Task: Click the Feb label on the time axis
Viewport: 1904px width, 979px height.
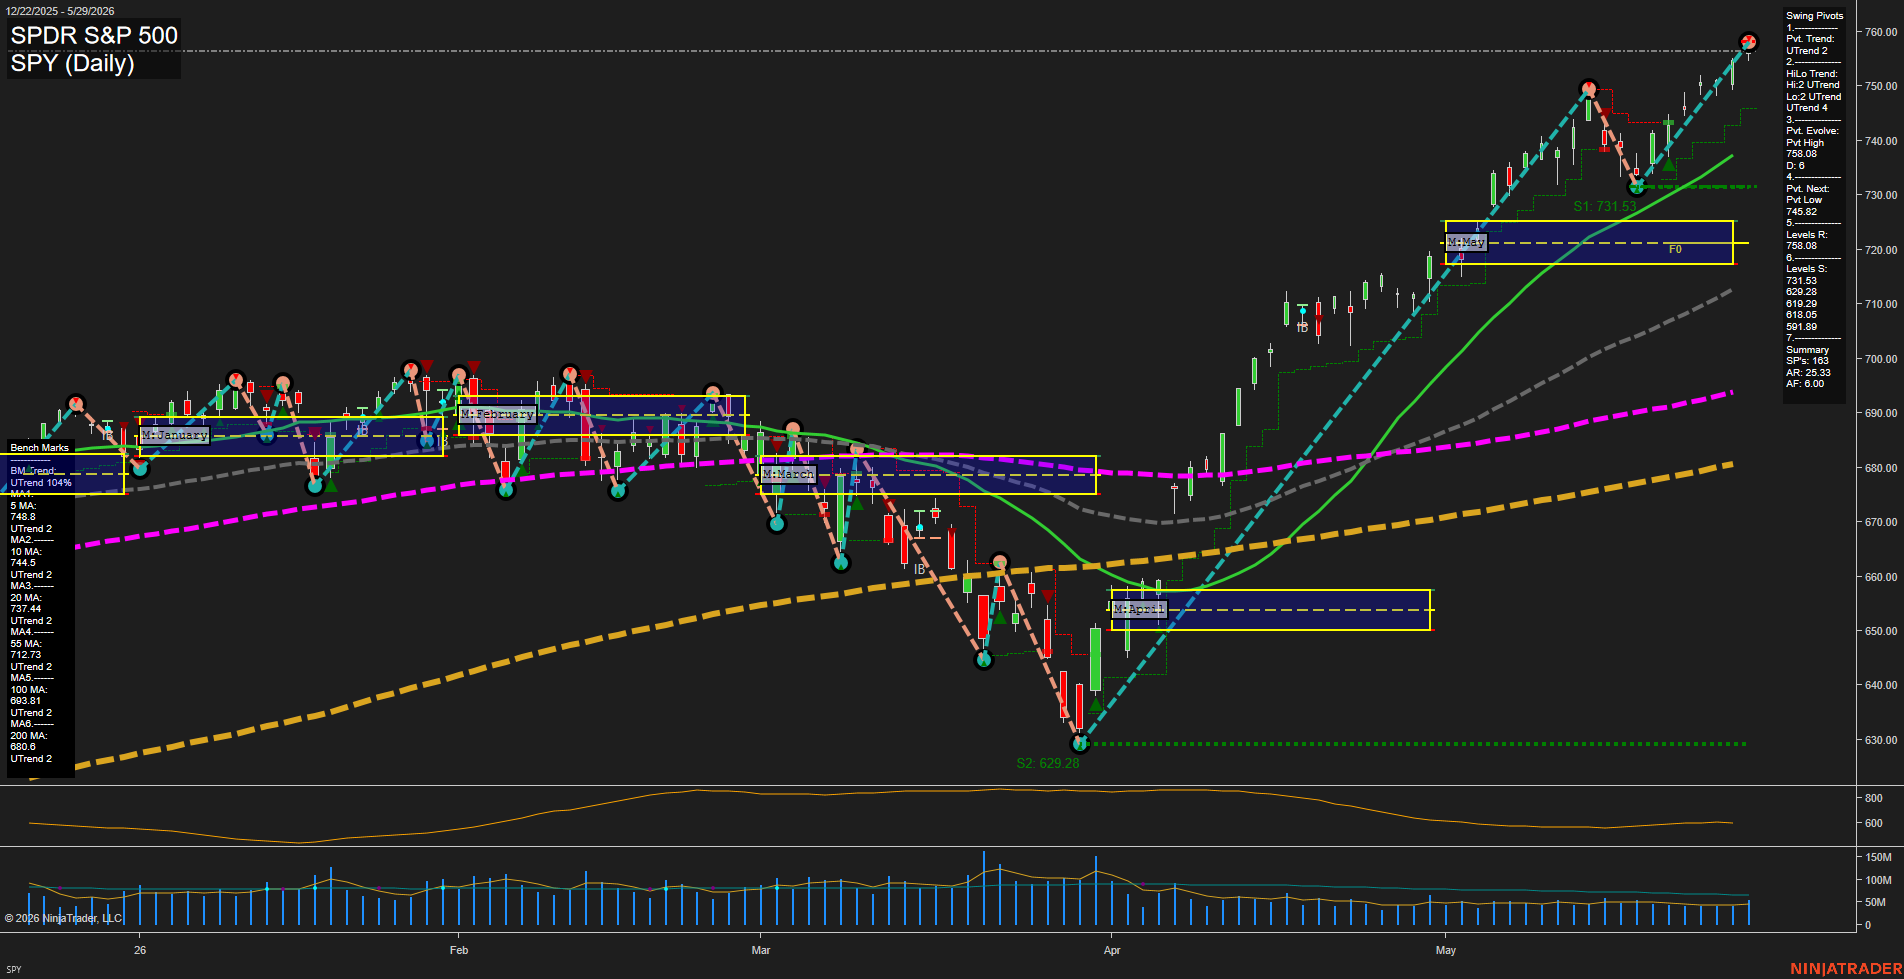Action: click(x=459, y=950)
